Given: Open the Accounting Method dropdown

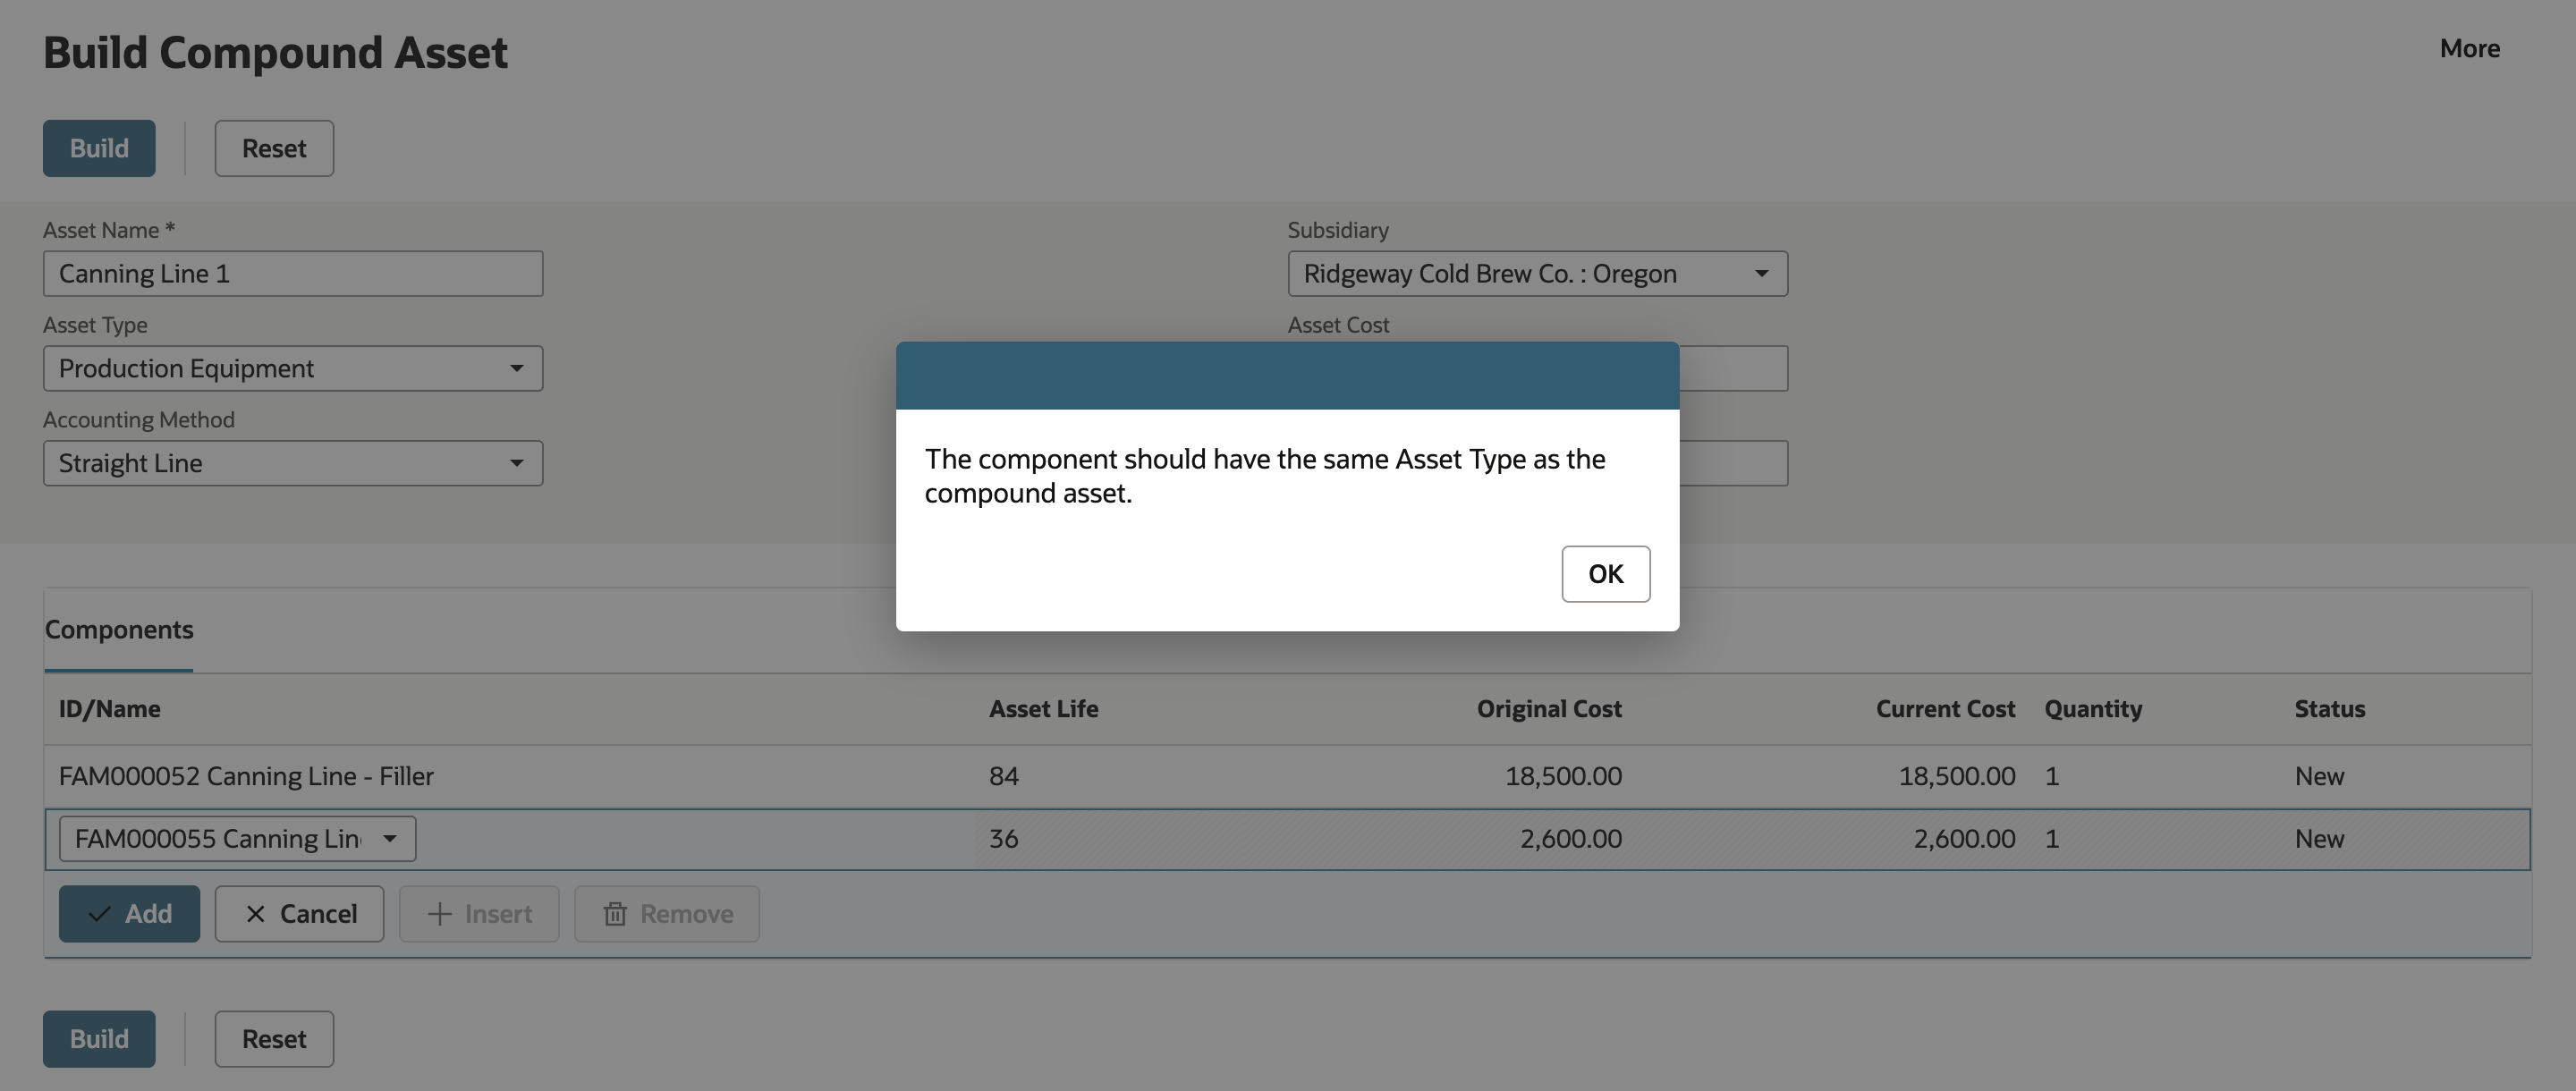Looking at the screenshot, I should [x=293, y=463].
